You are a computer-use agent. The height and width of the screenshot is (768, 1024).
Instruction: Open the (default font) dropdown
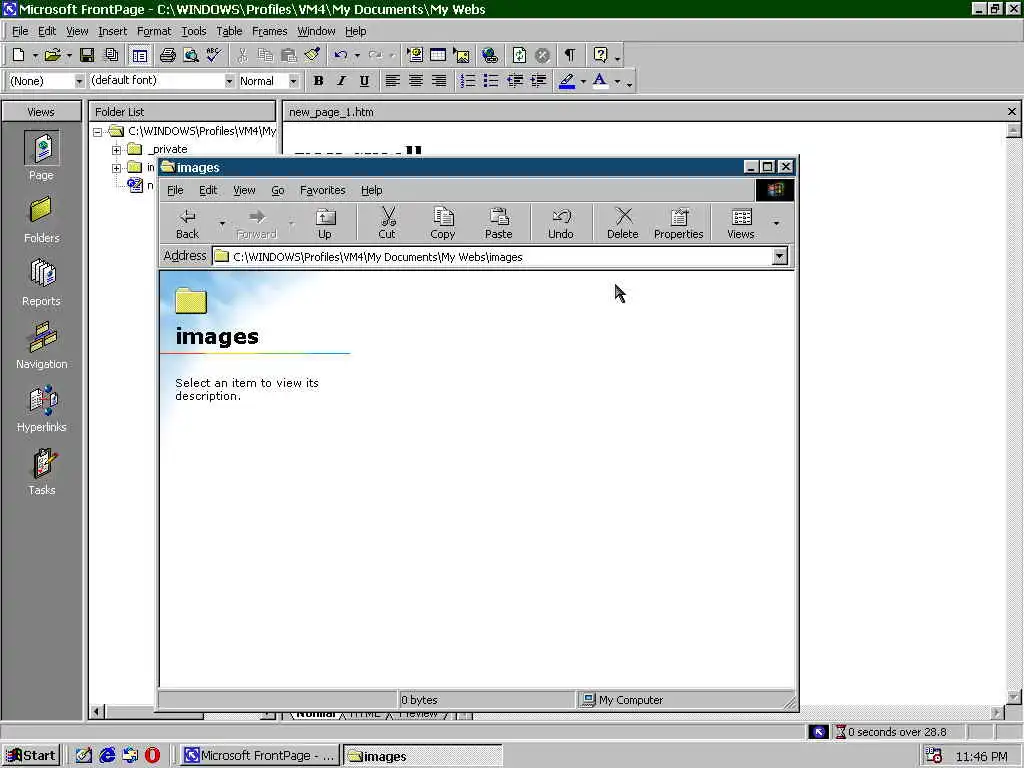[x=229, y=81]
